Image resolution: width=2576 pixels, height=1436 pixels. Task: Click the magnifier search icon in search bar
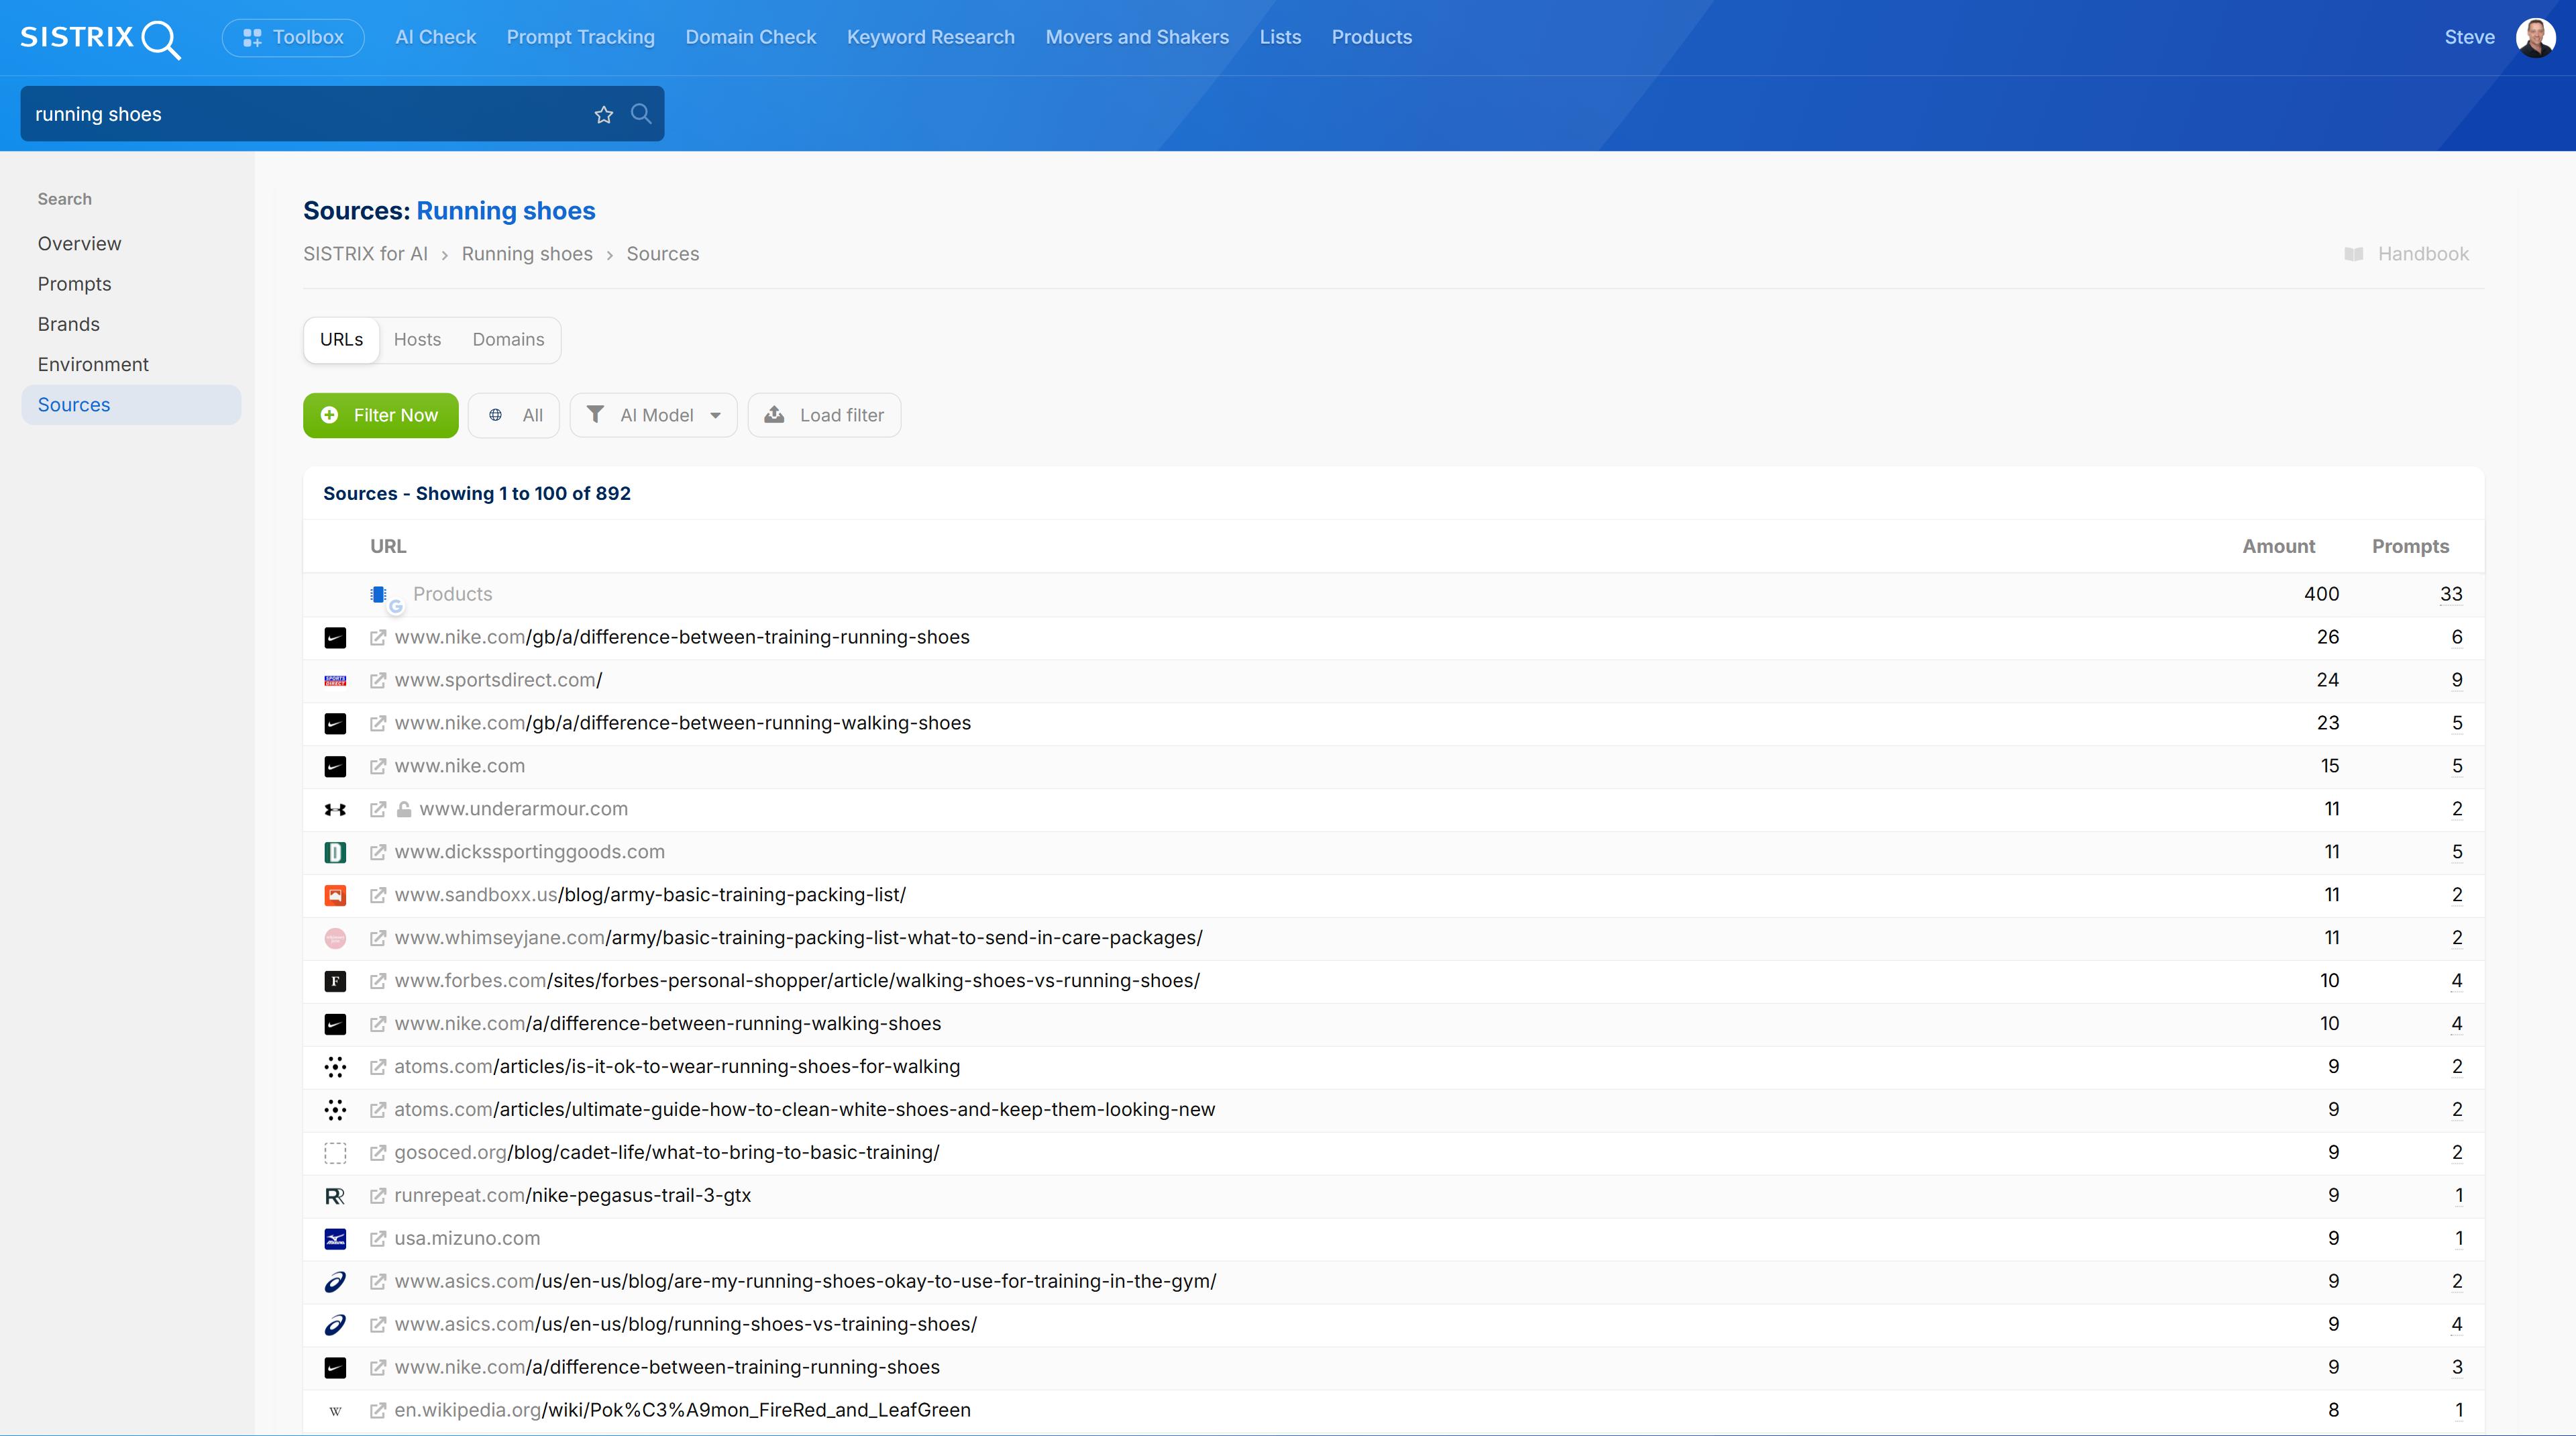pos(641,114)
